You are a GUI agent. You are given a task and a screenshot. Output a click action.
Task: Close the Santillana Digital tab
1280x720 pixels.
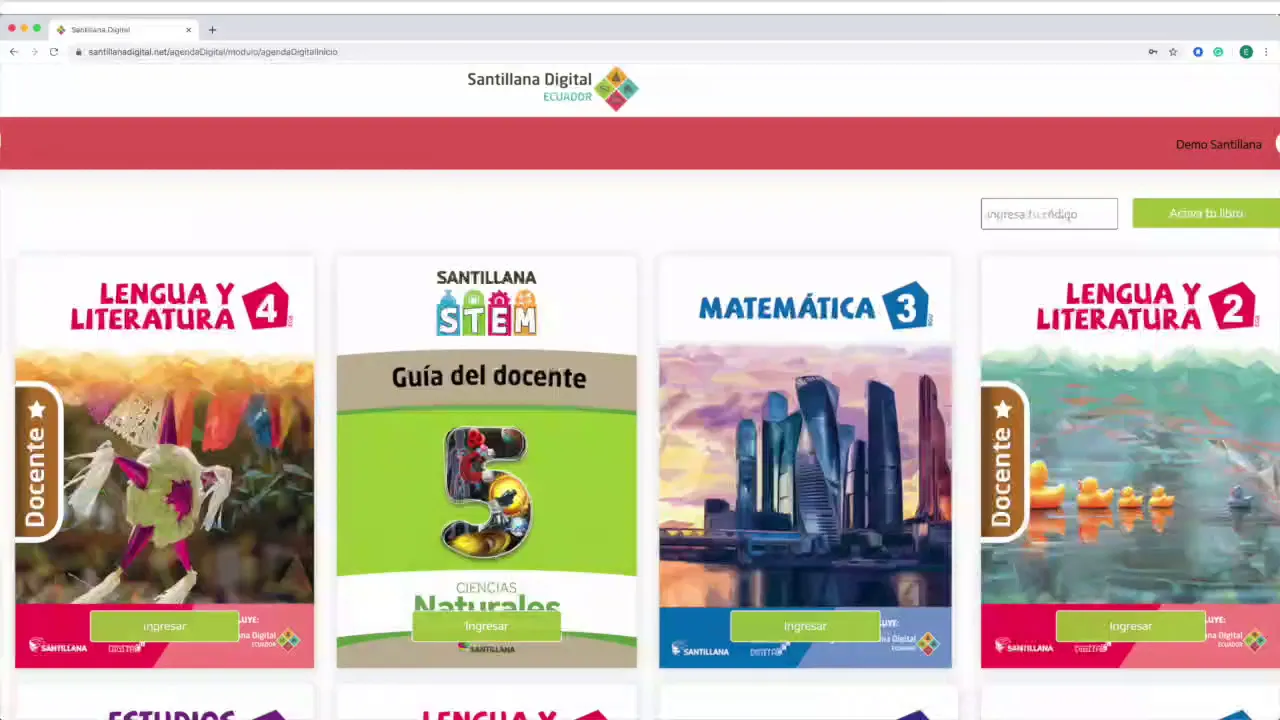(x=188, y=30)
